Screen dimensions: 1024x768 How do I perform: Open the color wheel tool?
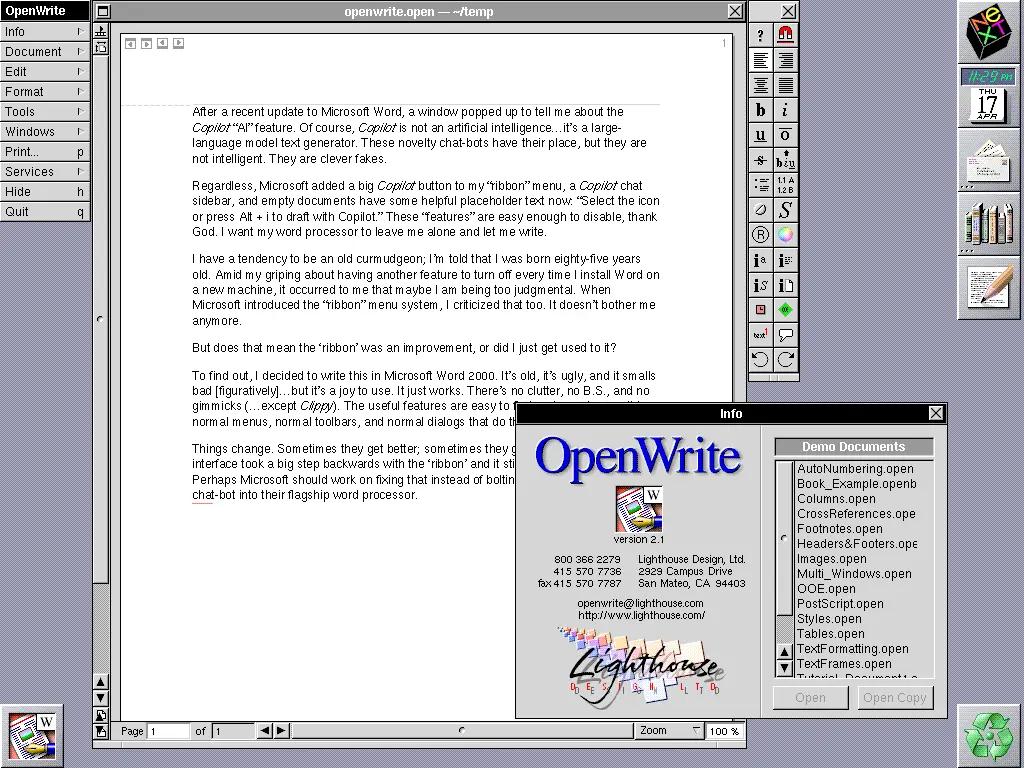coord(786,236)
